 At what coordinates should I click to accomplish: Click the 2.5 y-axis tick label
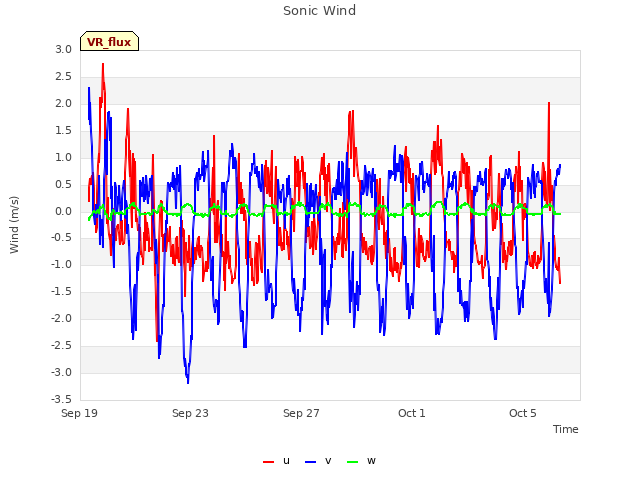tap(64, 77)
